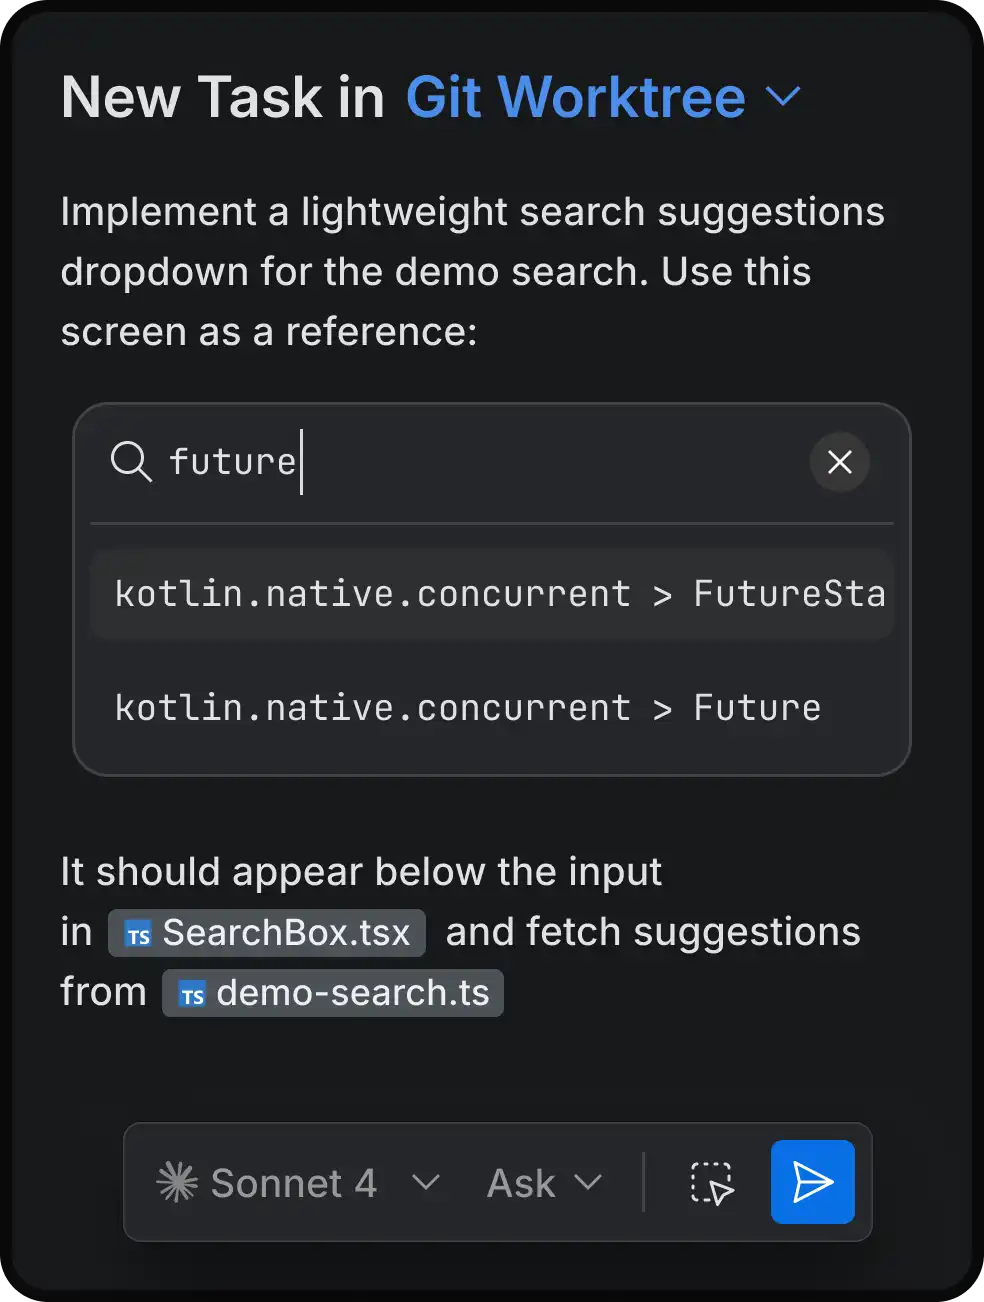Open the Ask mode dropdown

point(521,1183)
